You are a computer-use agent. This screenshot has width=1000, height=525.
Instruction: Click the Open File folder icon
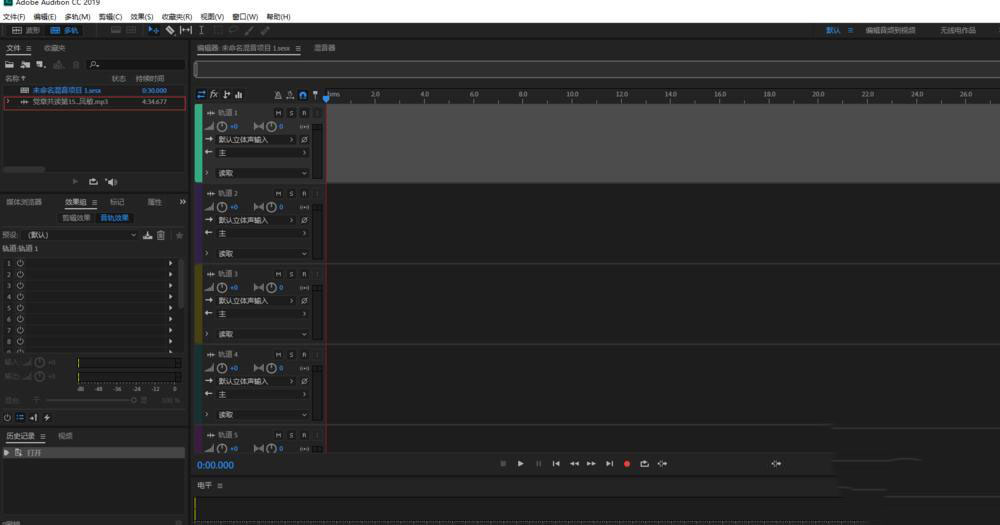coord(10,64)
